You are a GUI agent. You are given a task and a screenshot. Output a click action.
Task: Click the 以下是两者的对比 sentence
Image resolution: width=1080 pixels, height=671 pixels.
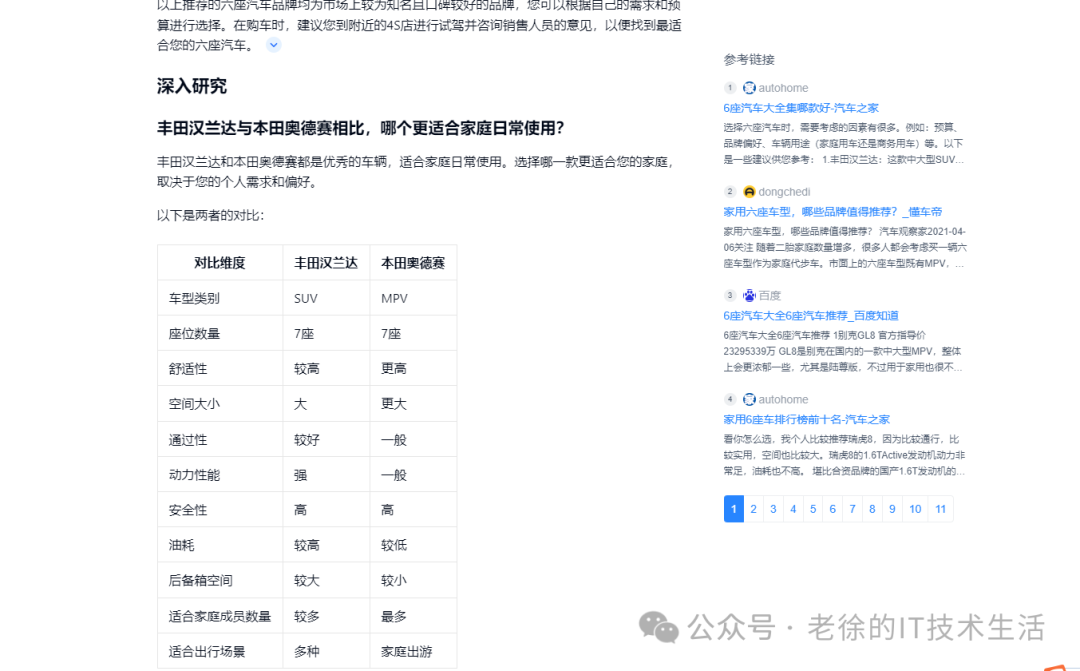click(210, 216)
